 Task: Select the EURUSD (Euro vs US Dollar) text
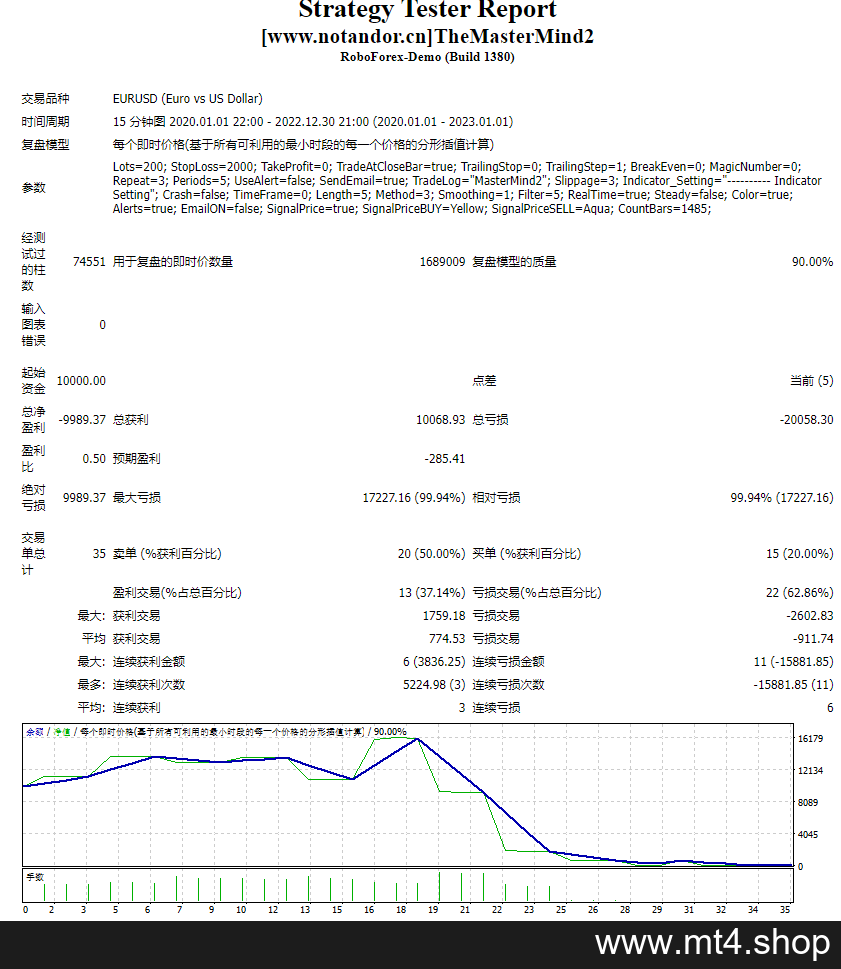(x=187, y=99)
